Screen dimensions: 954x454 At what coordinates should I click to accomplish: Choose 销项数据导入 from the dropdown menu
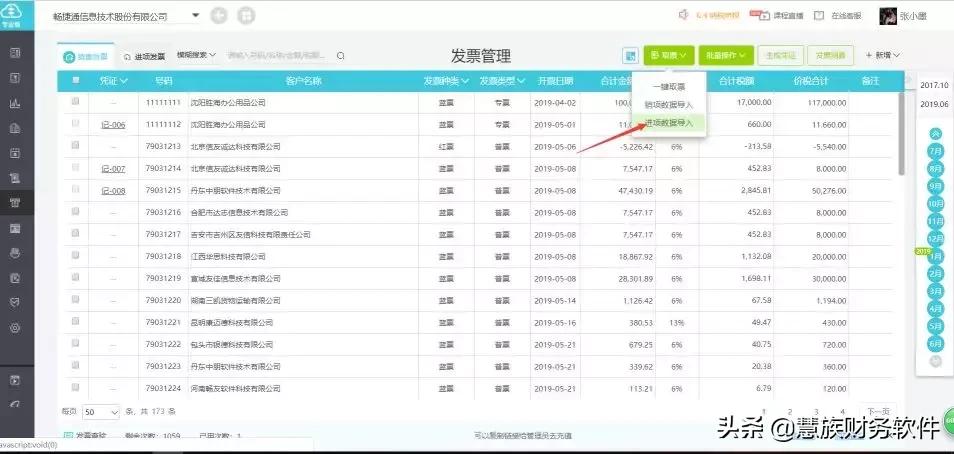point(669,105)
